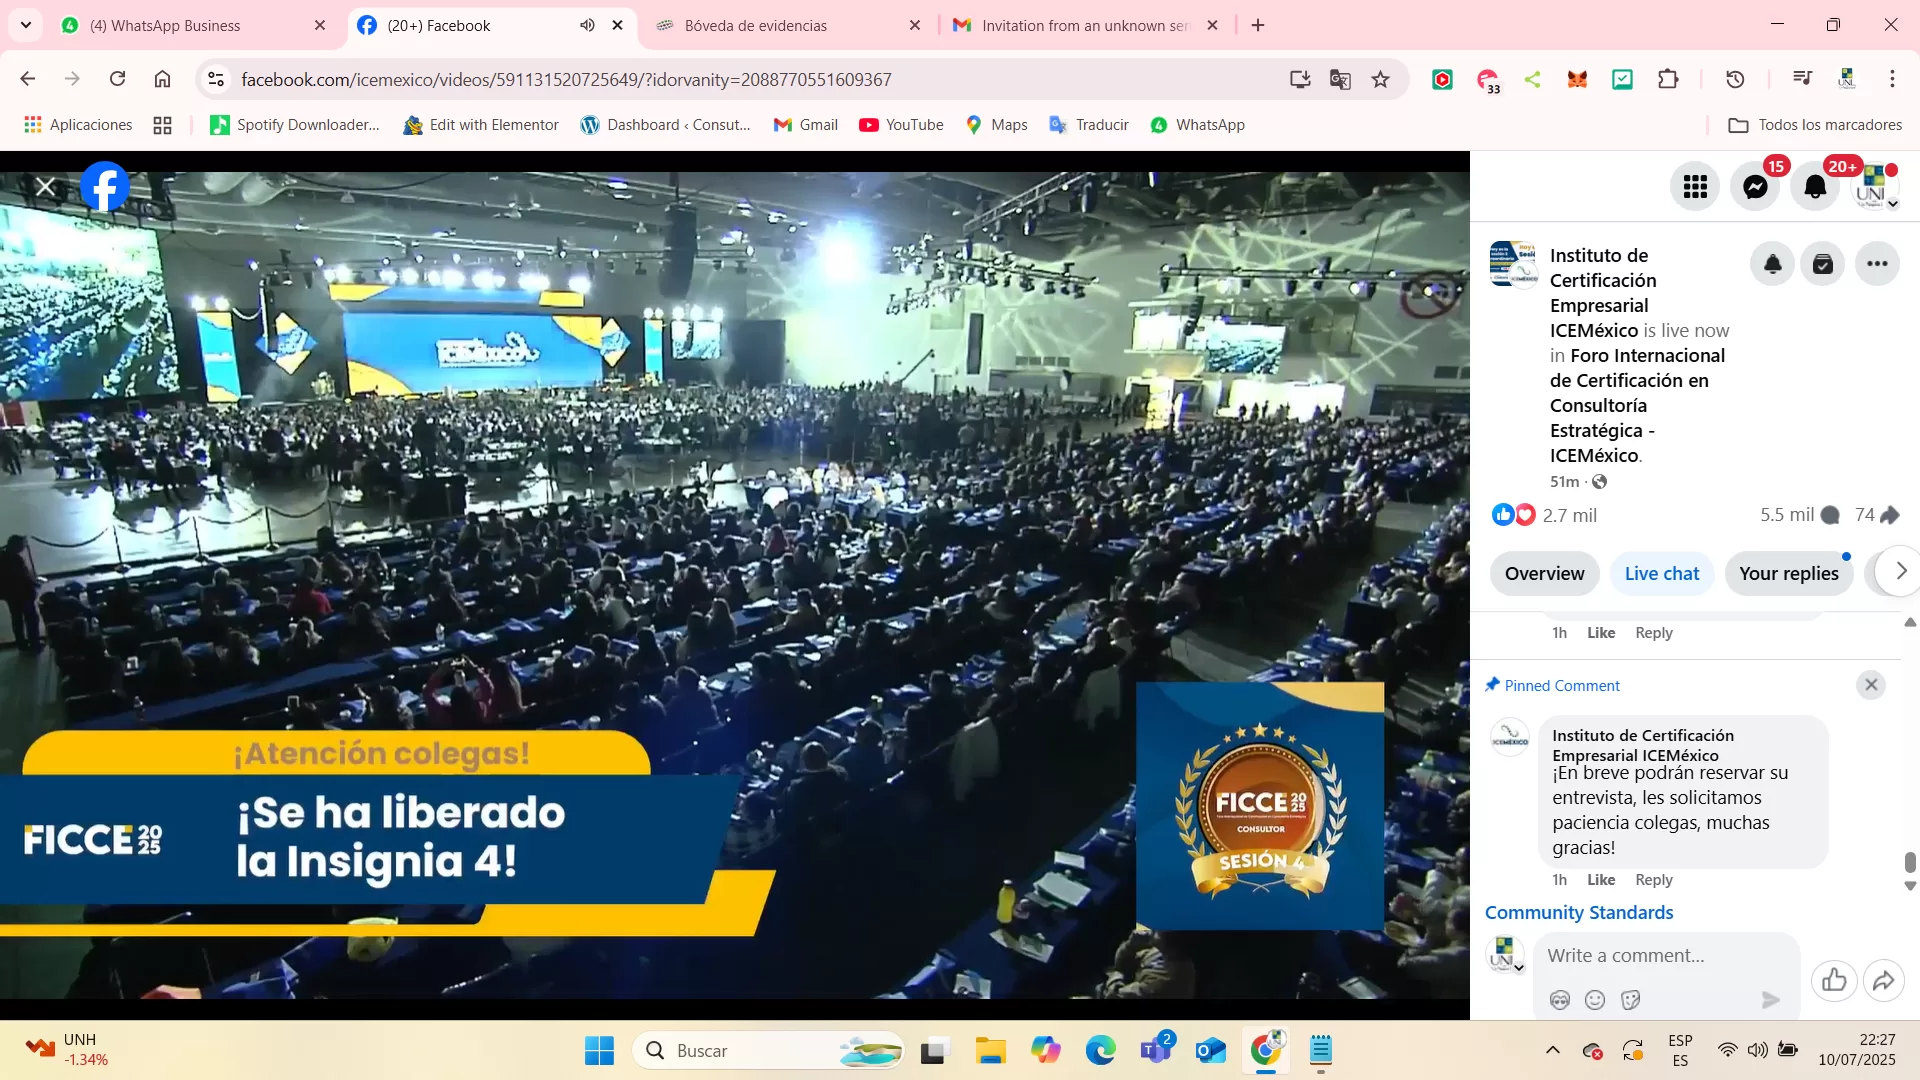Open the comment-as profile switcher arrow
Viewport: 1920px width, 1080px height.
(1519, 968)
